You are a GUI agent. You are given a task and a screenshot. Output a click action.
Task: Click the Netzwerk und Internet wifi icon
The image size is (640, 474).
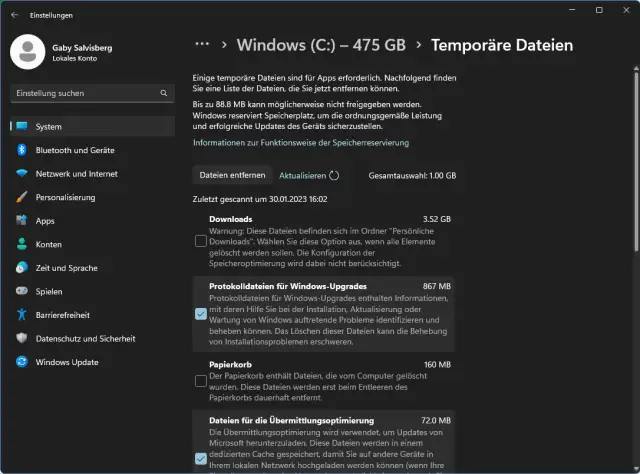21,173
